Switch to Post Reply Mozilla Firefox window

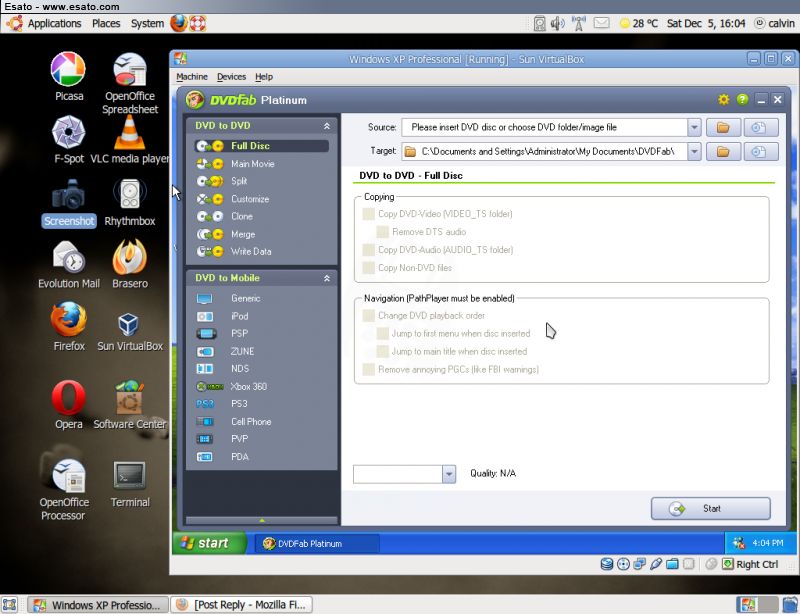[241, 605]
